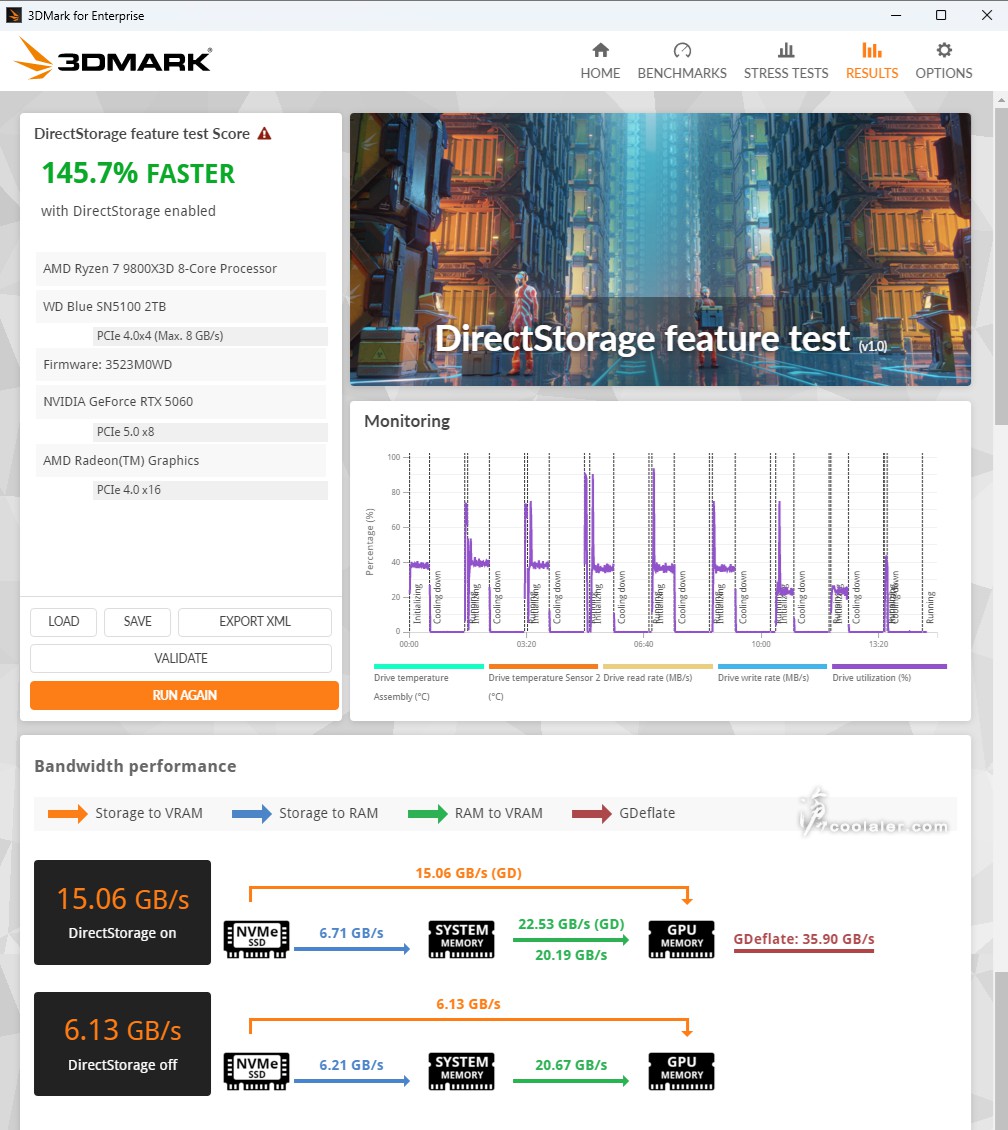Click the blue Storage to RAM arrow
Image resolution: width=1008 pixels, height=1130 pixels.
click(251, 814)
